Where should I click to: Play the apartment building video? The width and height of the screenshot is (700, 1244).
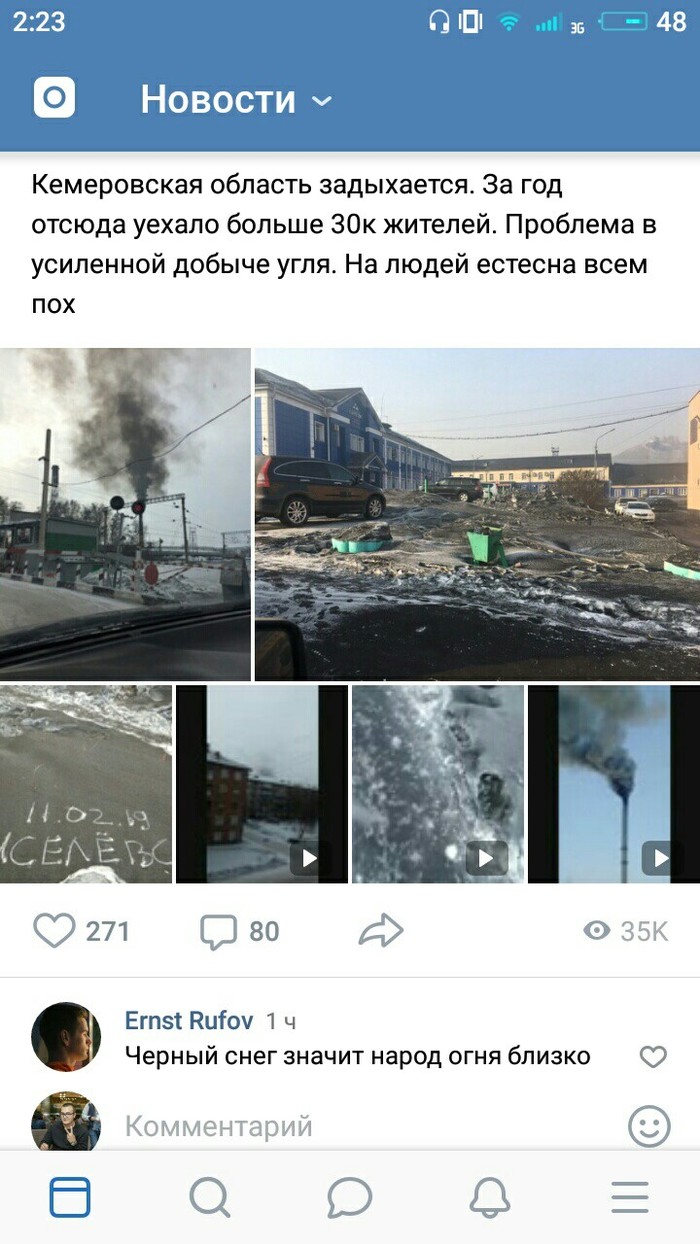tap(262, 783)
